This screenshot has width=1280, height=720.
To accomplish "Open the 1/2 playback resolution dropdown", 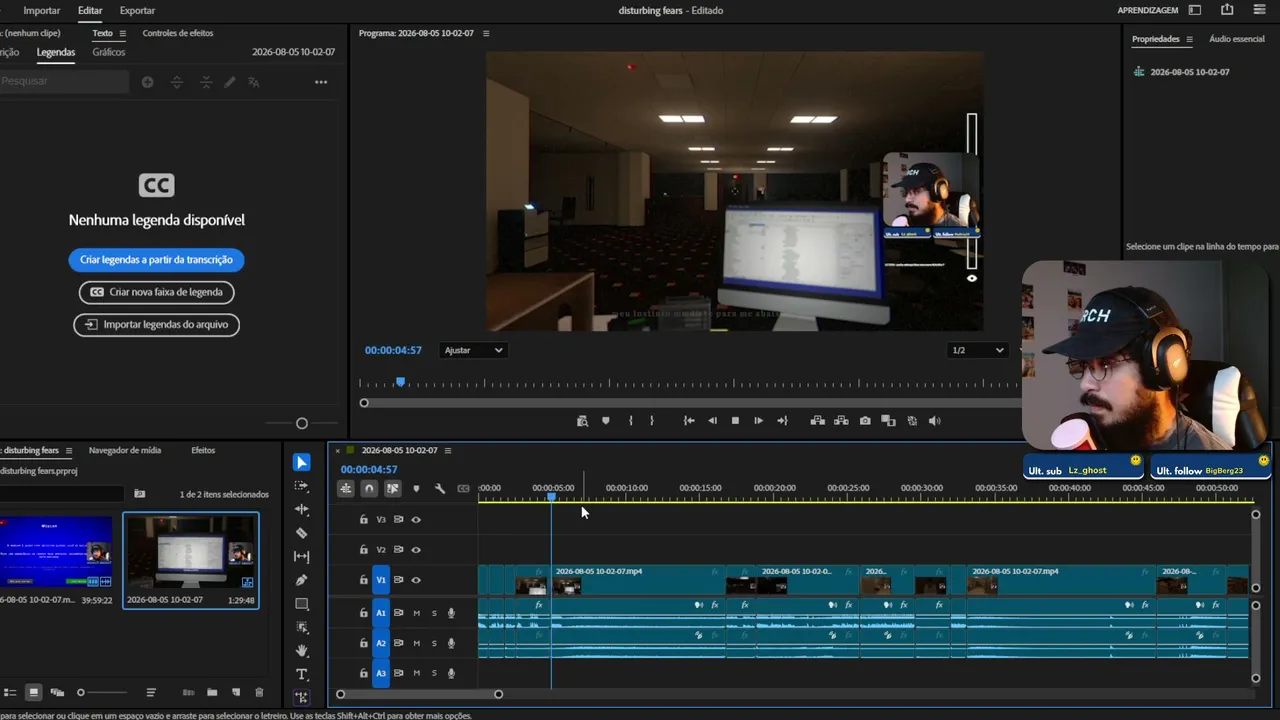I will click(978, 350).
